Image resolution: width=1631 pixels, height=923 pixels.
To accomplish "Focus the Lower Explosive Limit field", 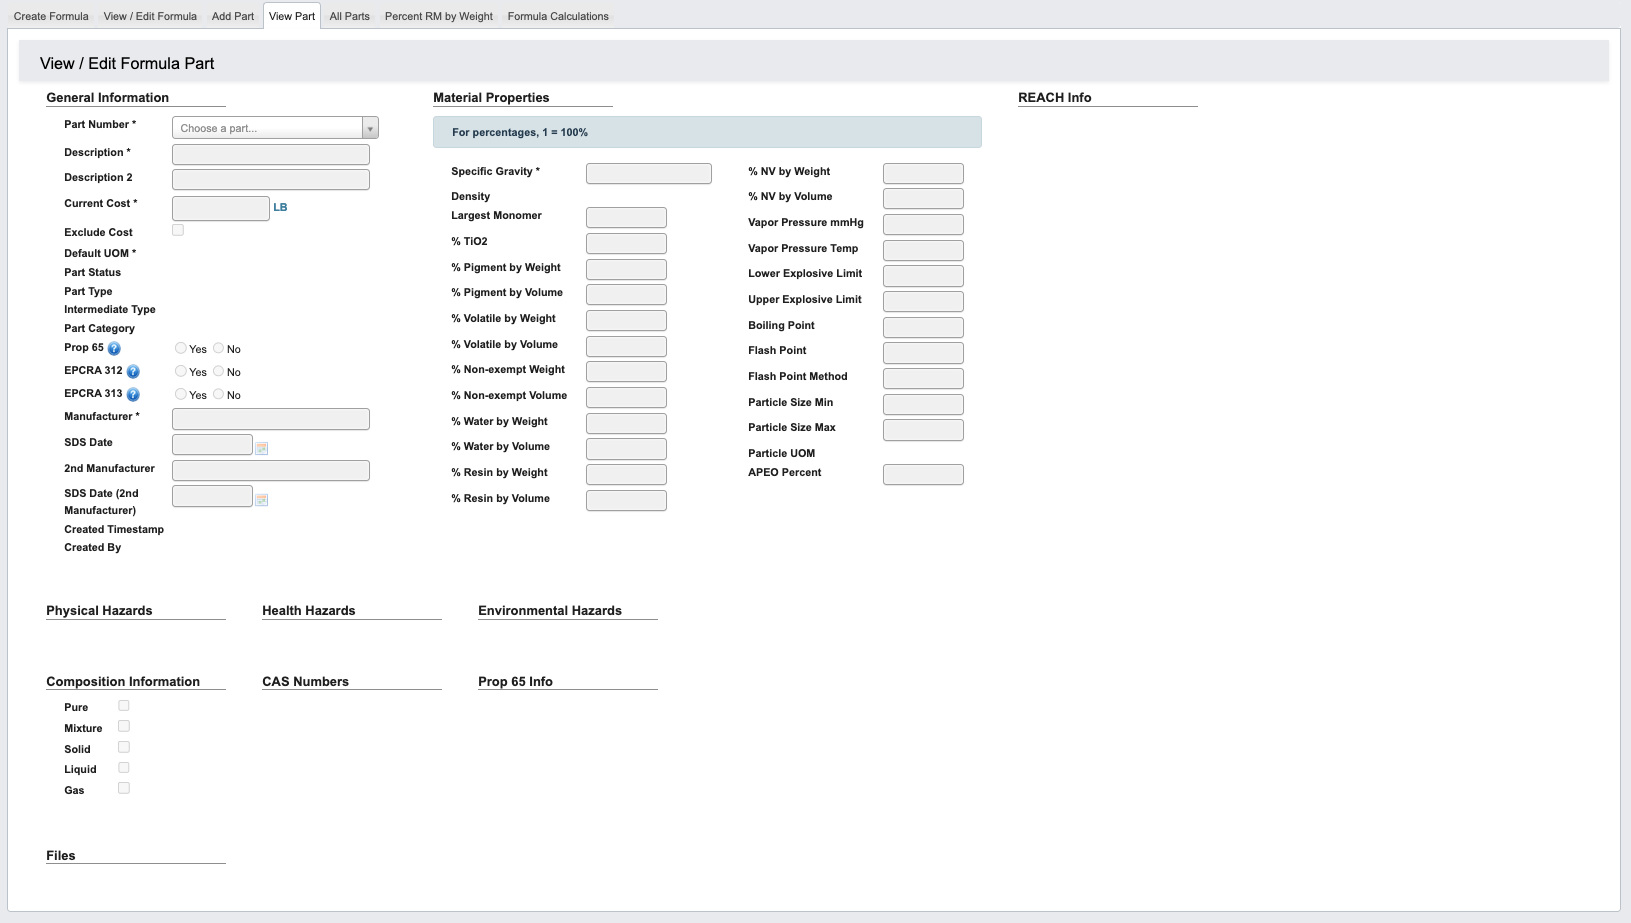I will pos(923,275).
